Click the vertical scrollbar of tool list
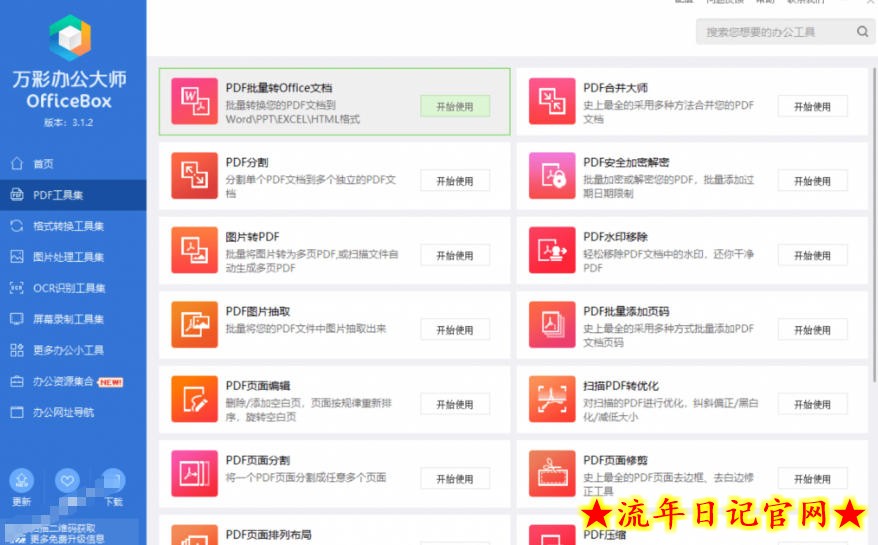 click(874, 224)
